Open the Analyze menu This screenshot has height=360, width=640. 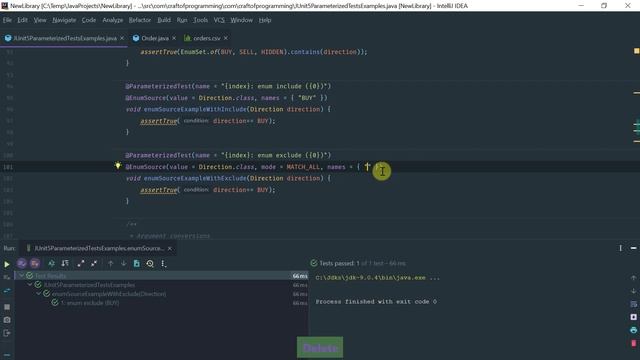tap(113, 20)
